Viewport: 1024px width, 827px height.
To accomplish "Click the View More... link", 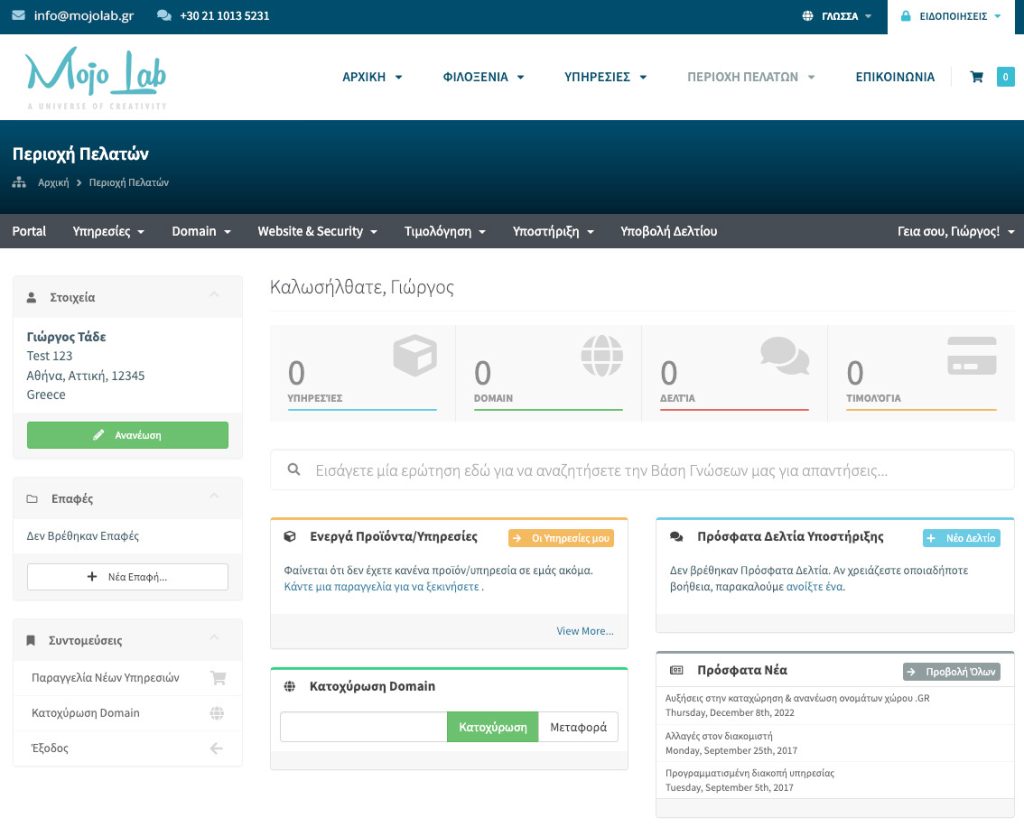I will point(585,631).
